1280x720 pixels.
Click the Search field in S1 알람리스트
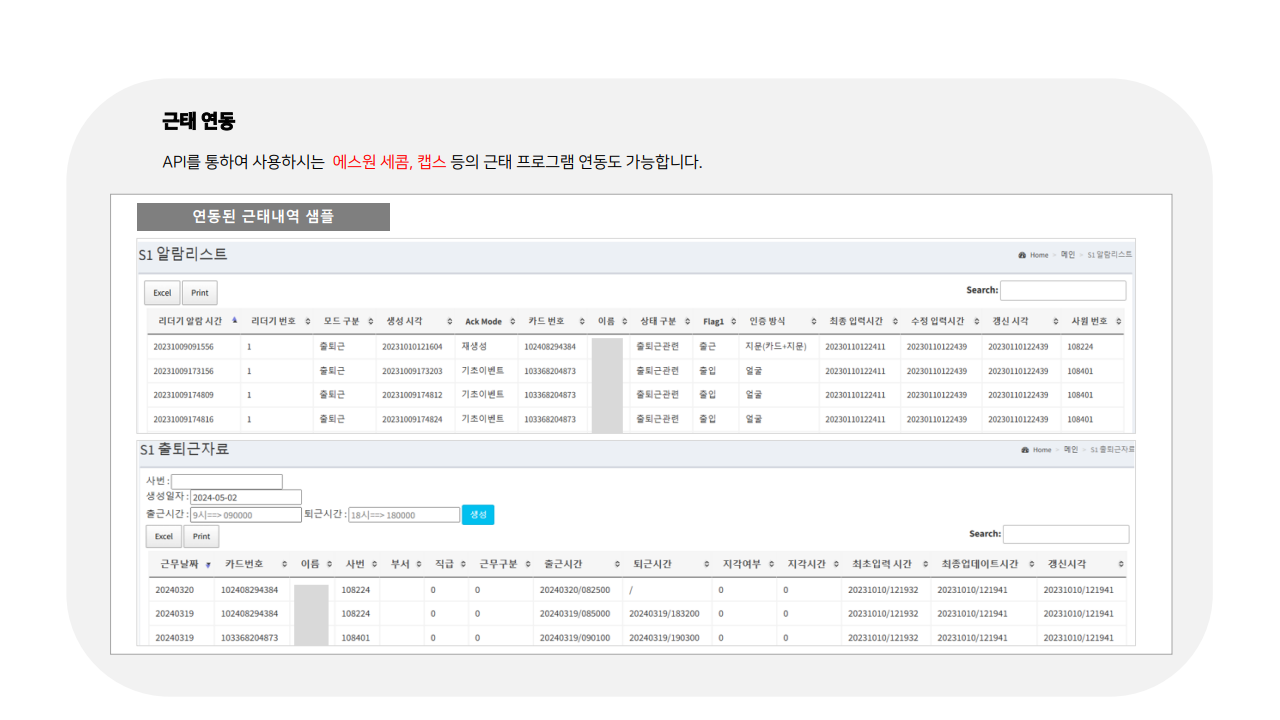1063,289
